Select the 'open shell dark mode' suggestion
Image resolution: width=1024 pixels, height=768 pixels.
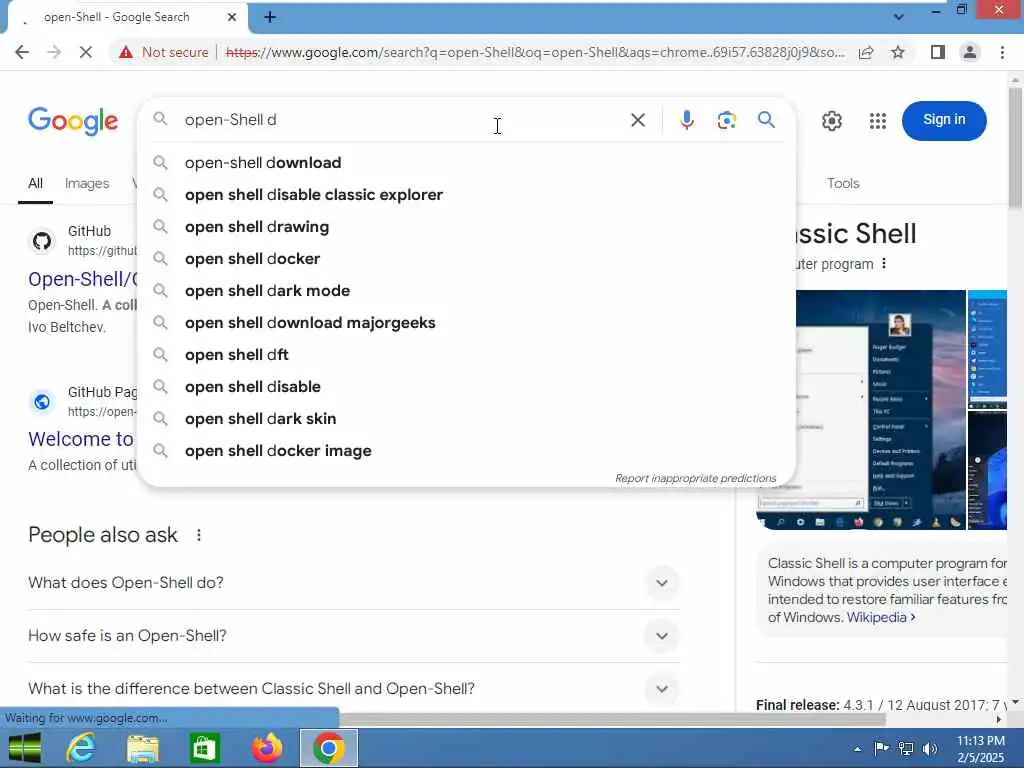tap(467, 291)
